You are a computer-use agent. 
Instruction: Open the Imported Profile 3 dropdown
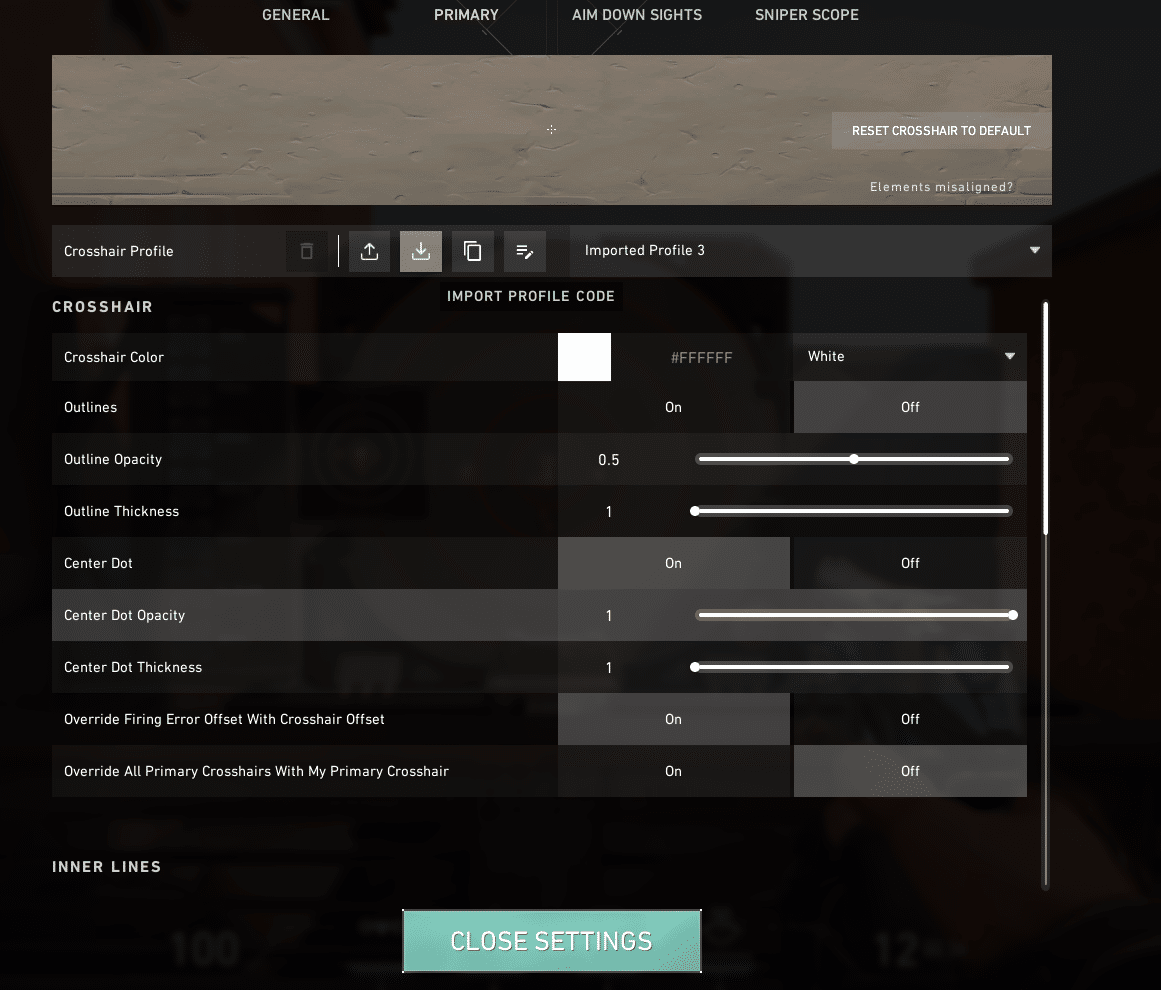click(x=810, y=251)
